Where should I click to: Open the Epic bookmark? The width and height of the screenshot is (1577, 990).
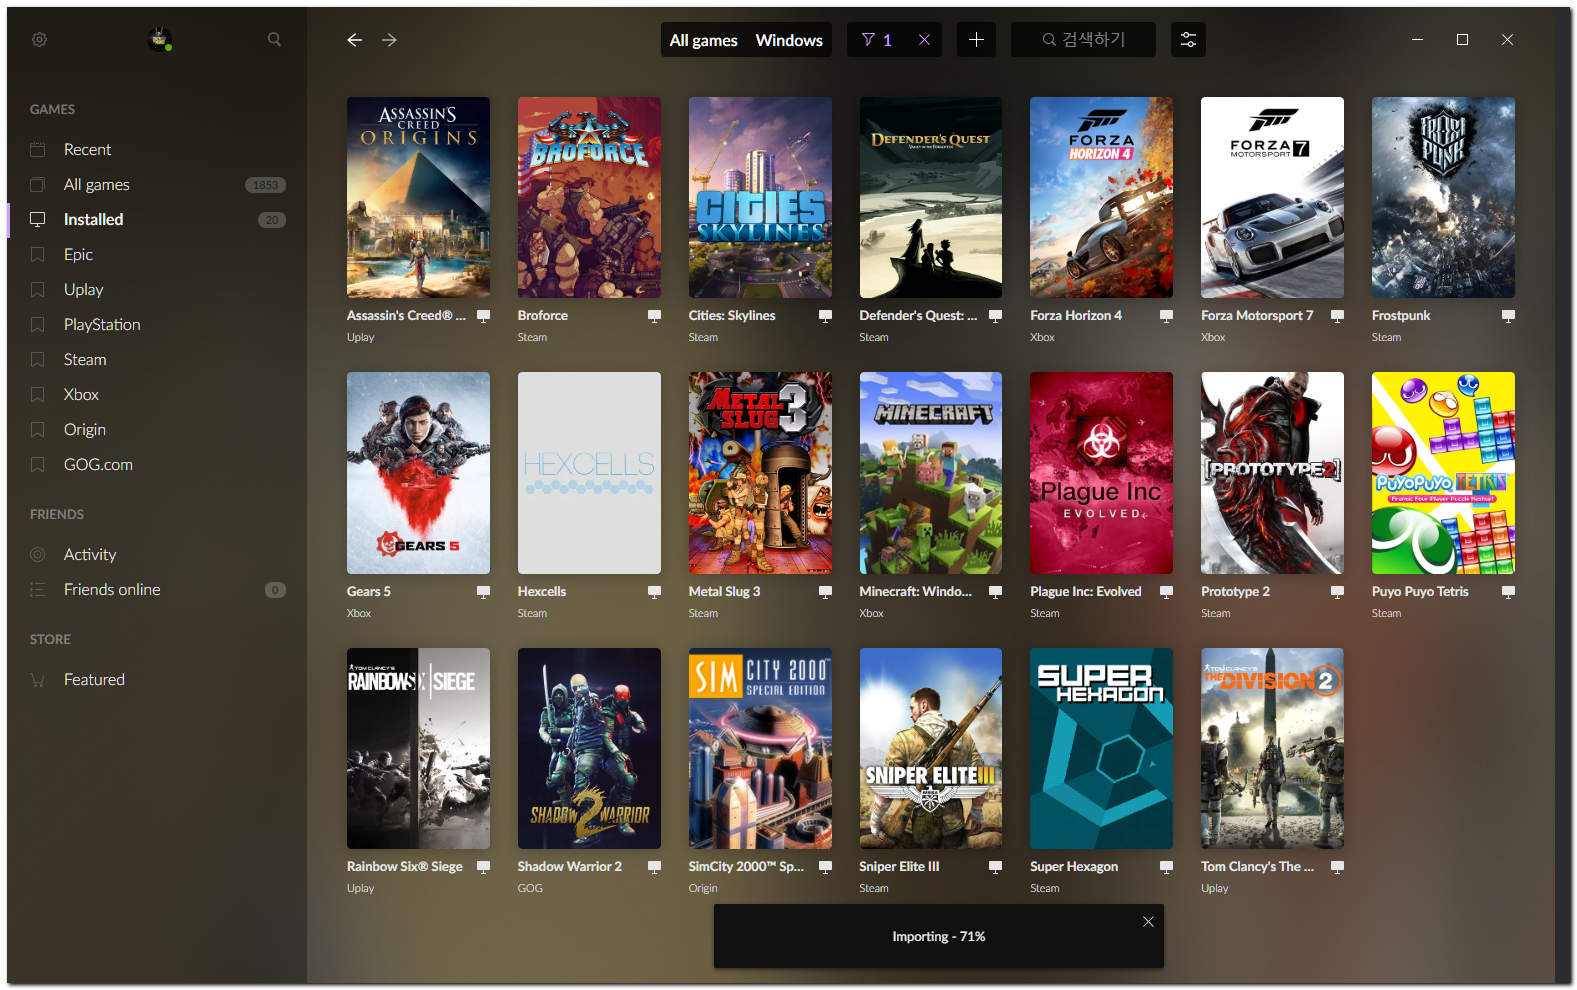coord(158,254)
